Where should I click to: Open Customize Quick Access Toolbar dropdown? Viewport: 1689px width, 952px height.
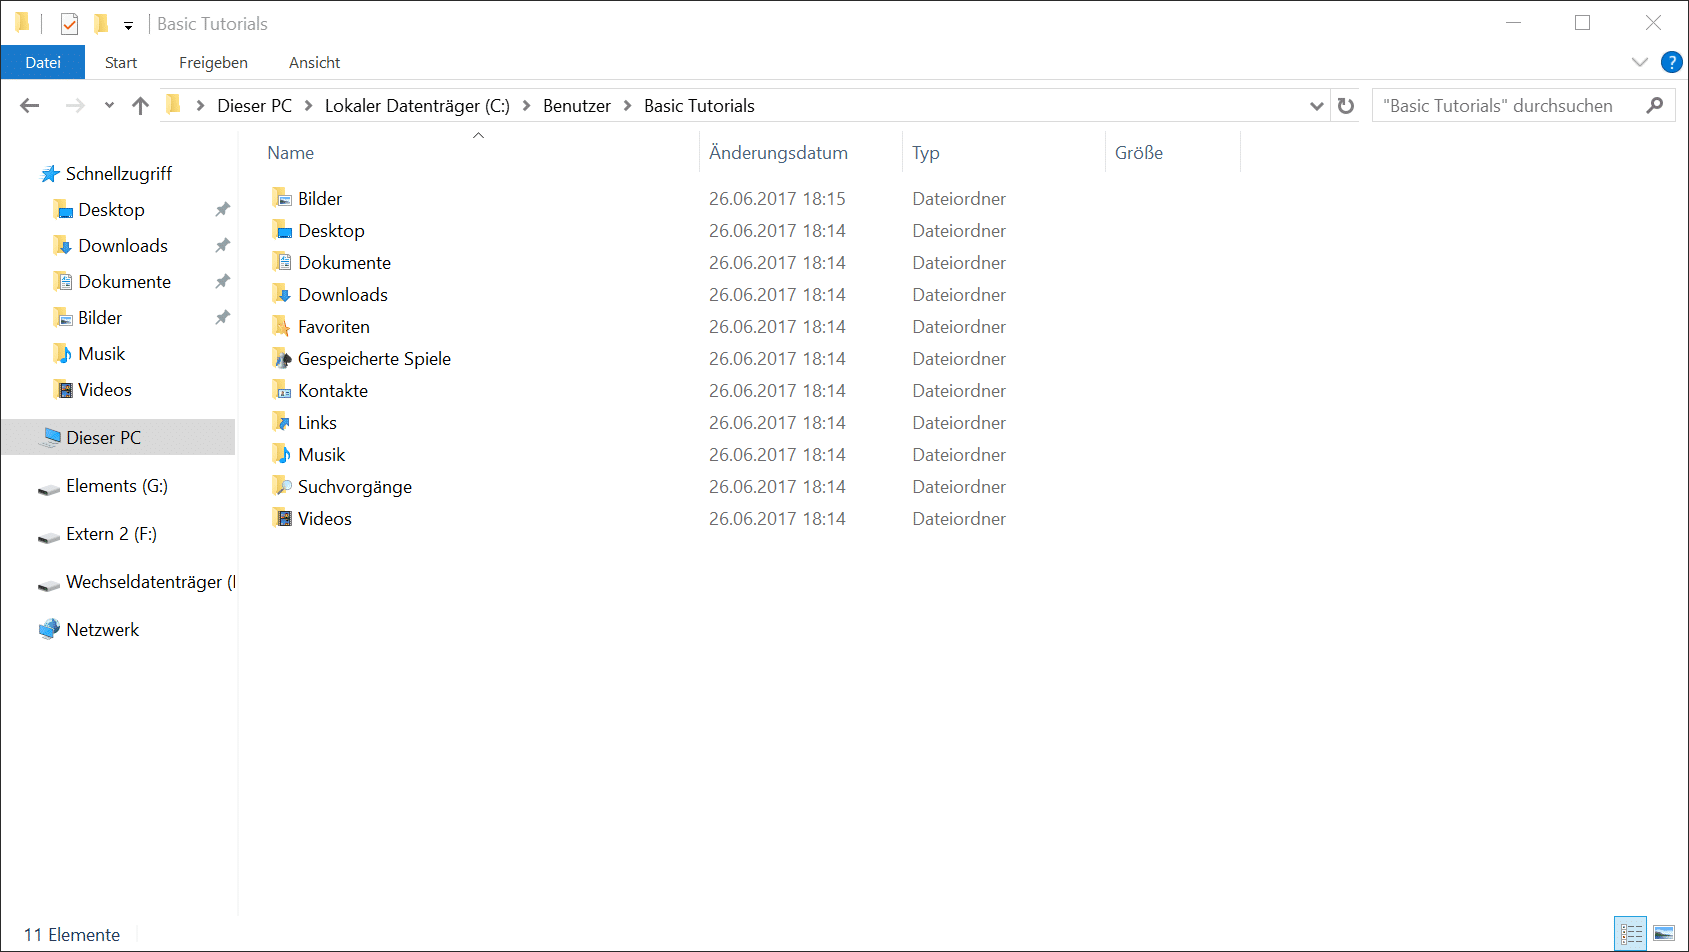(x=128, y=25)
